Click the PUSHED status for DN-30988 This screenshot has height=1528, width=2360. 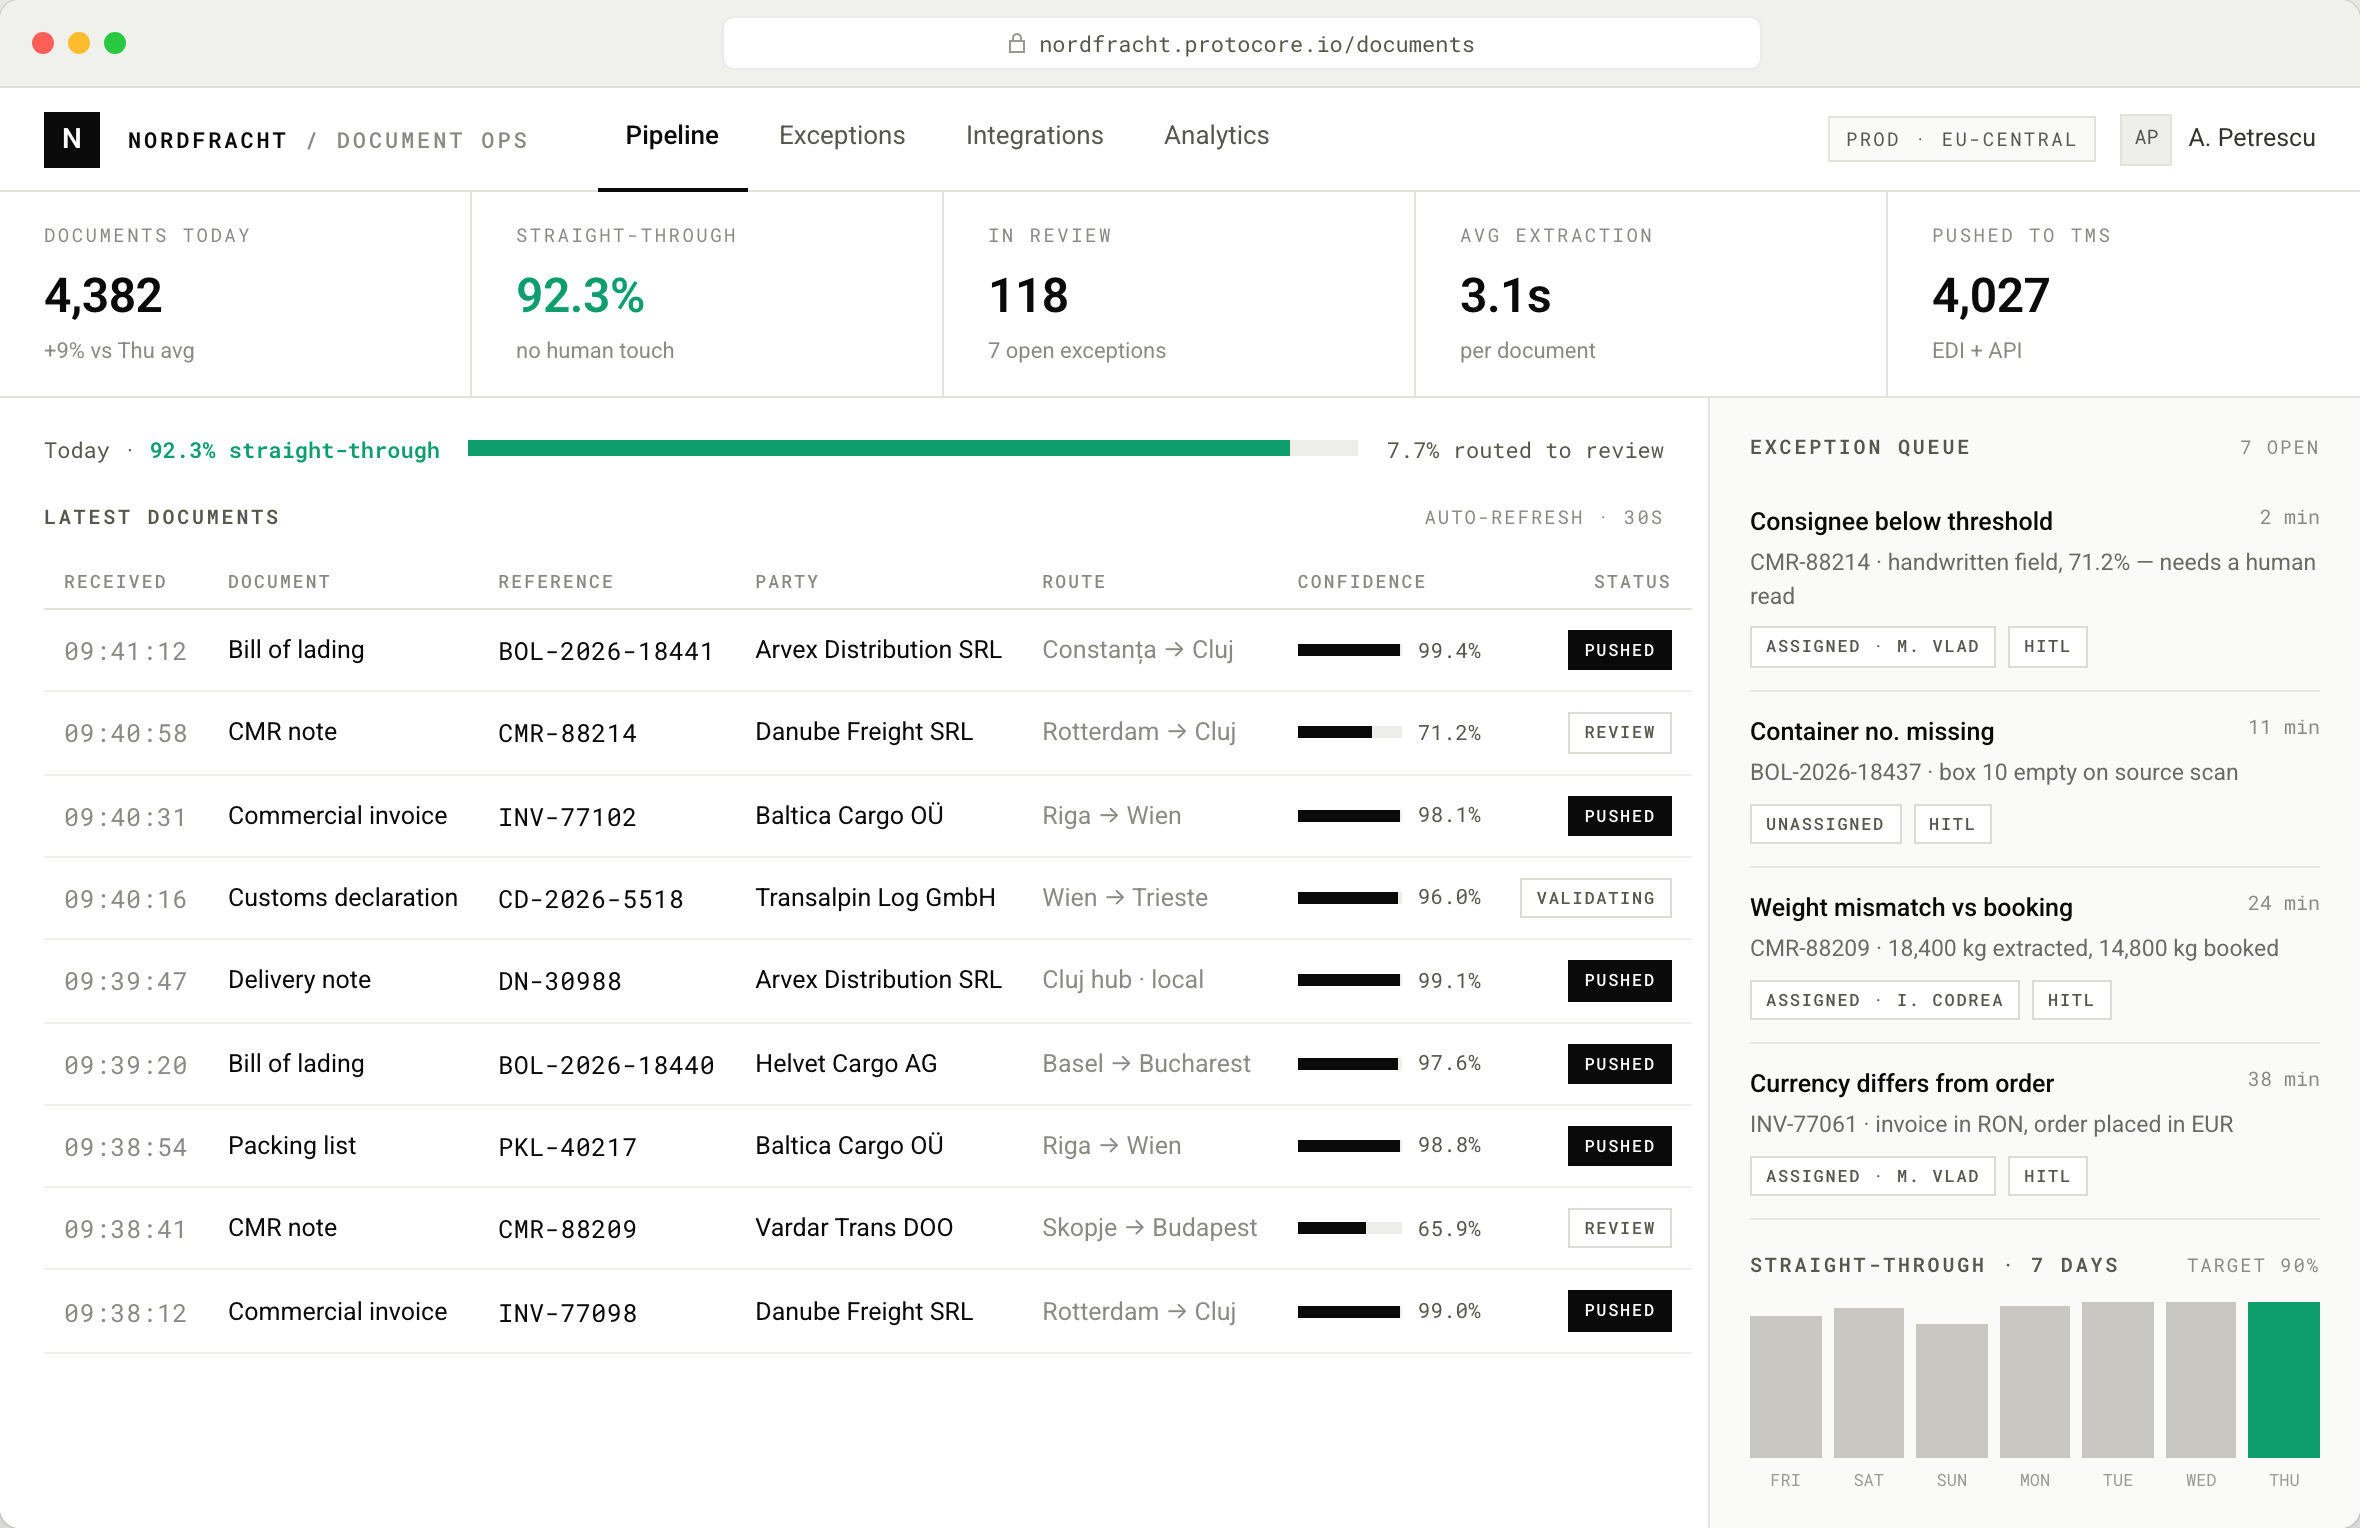click(1619, 981)
